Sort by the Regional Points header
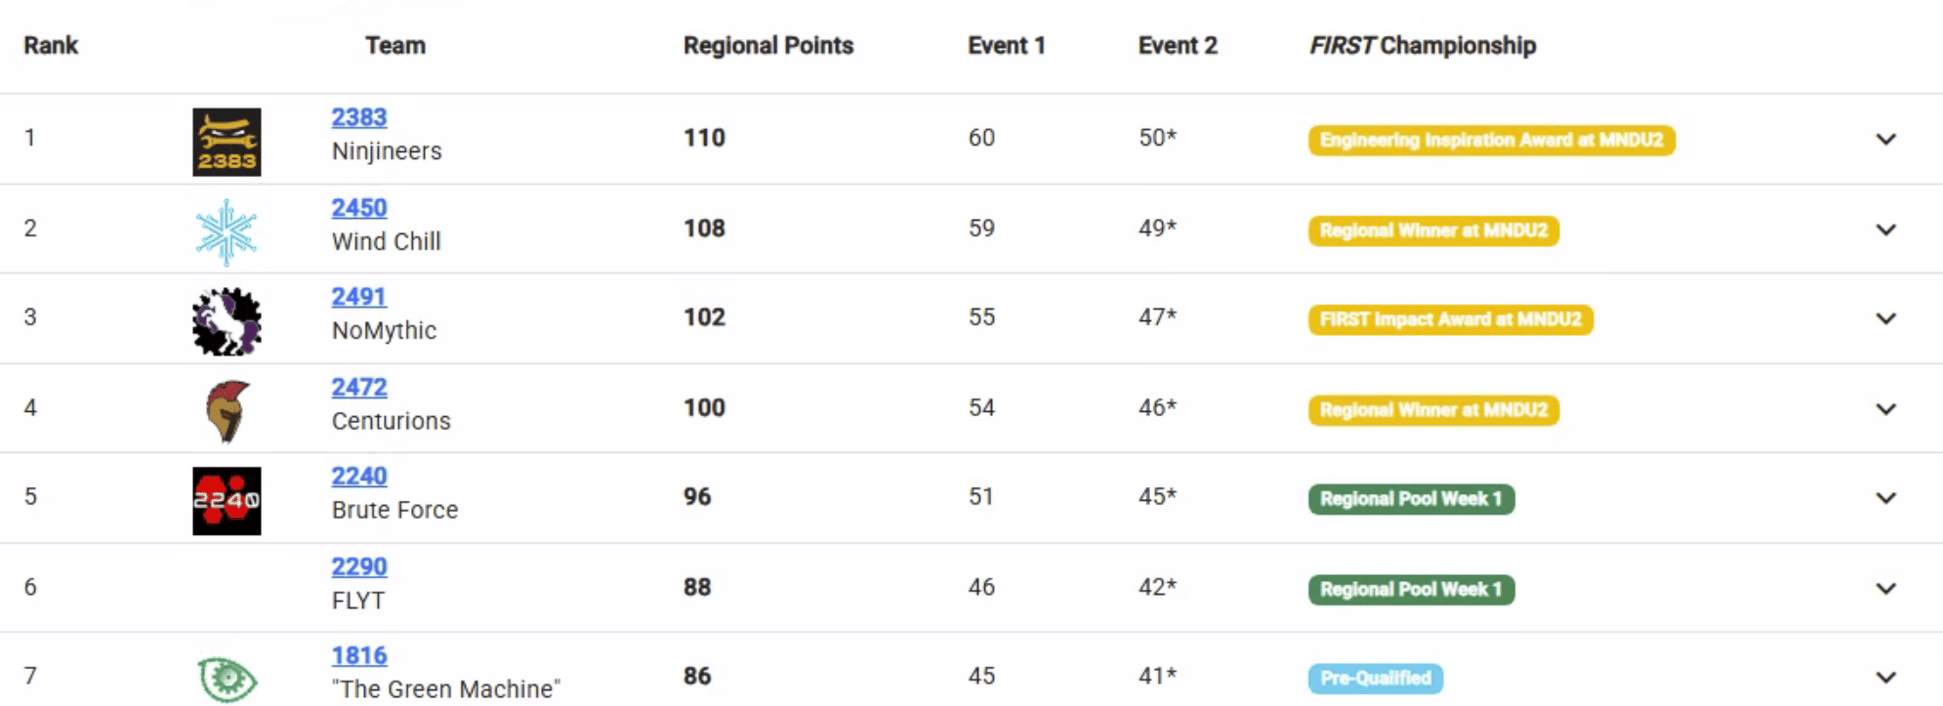This screenshot has height=706, width=1943. (767, 45)
